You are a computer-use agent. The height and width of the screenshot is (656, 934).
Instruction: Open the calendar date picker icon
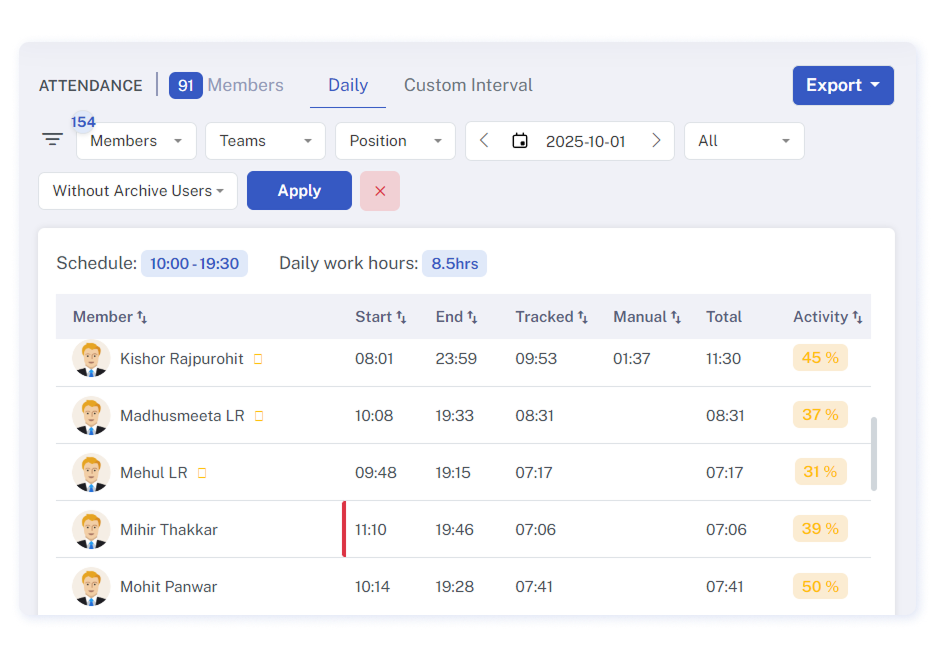tap(520, 141)
